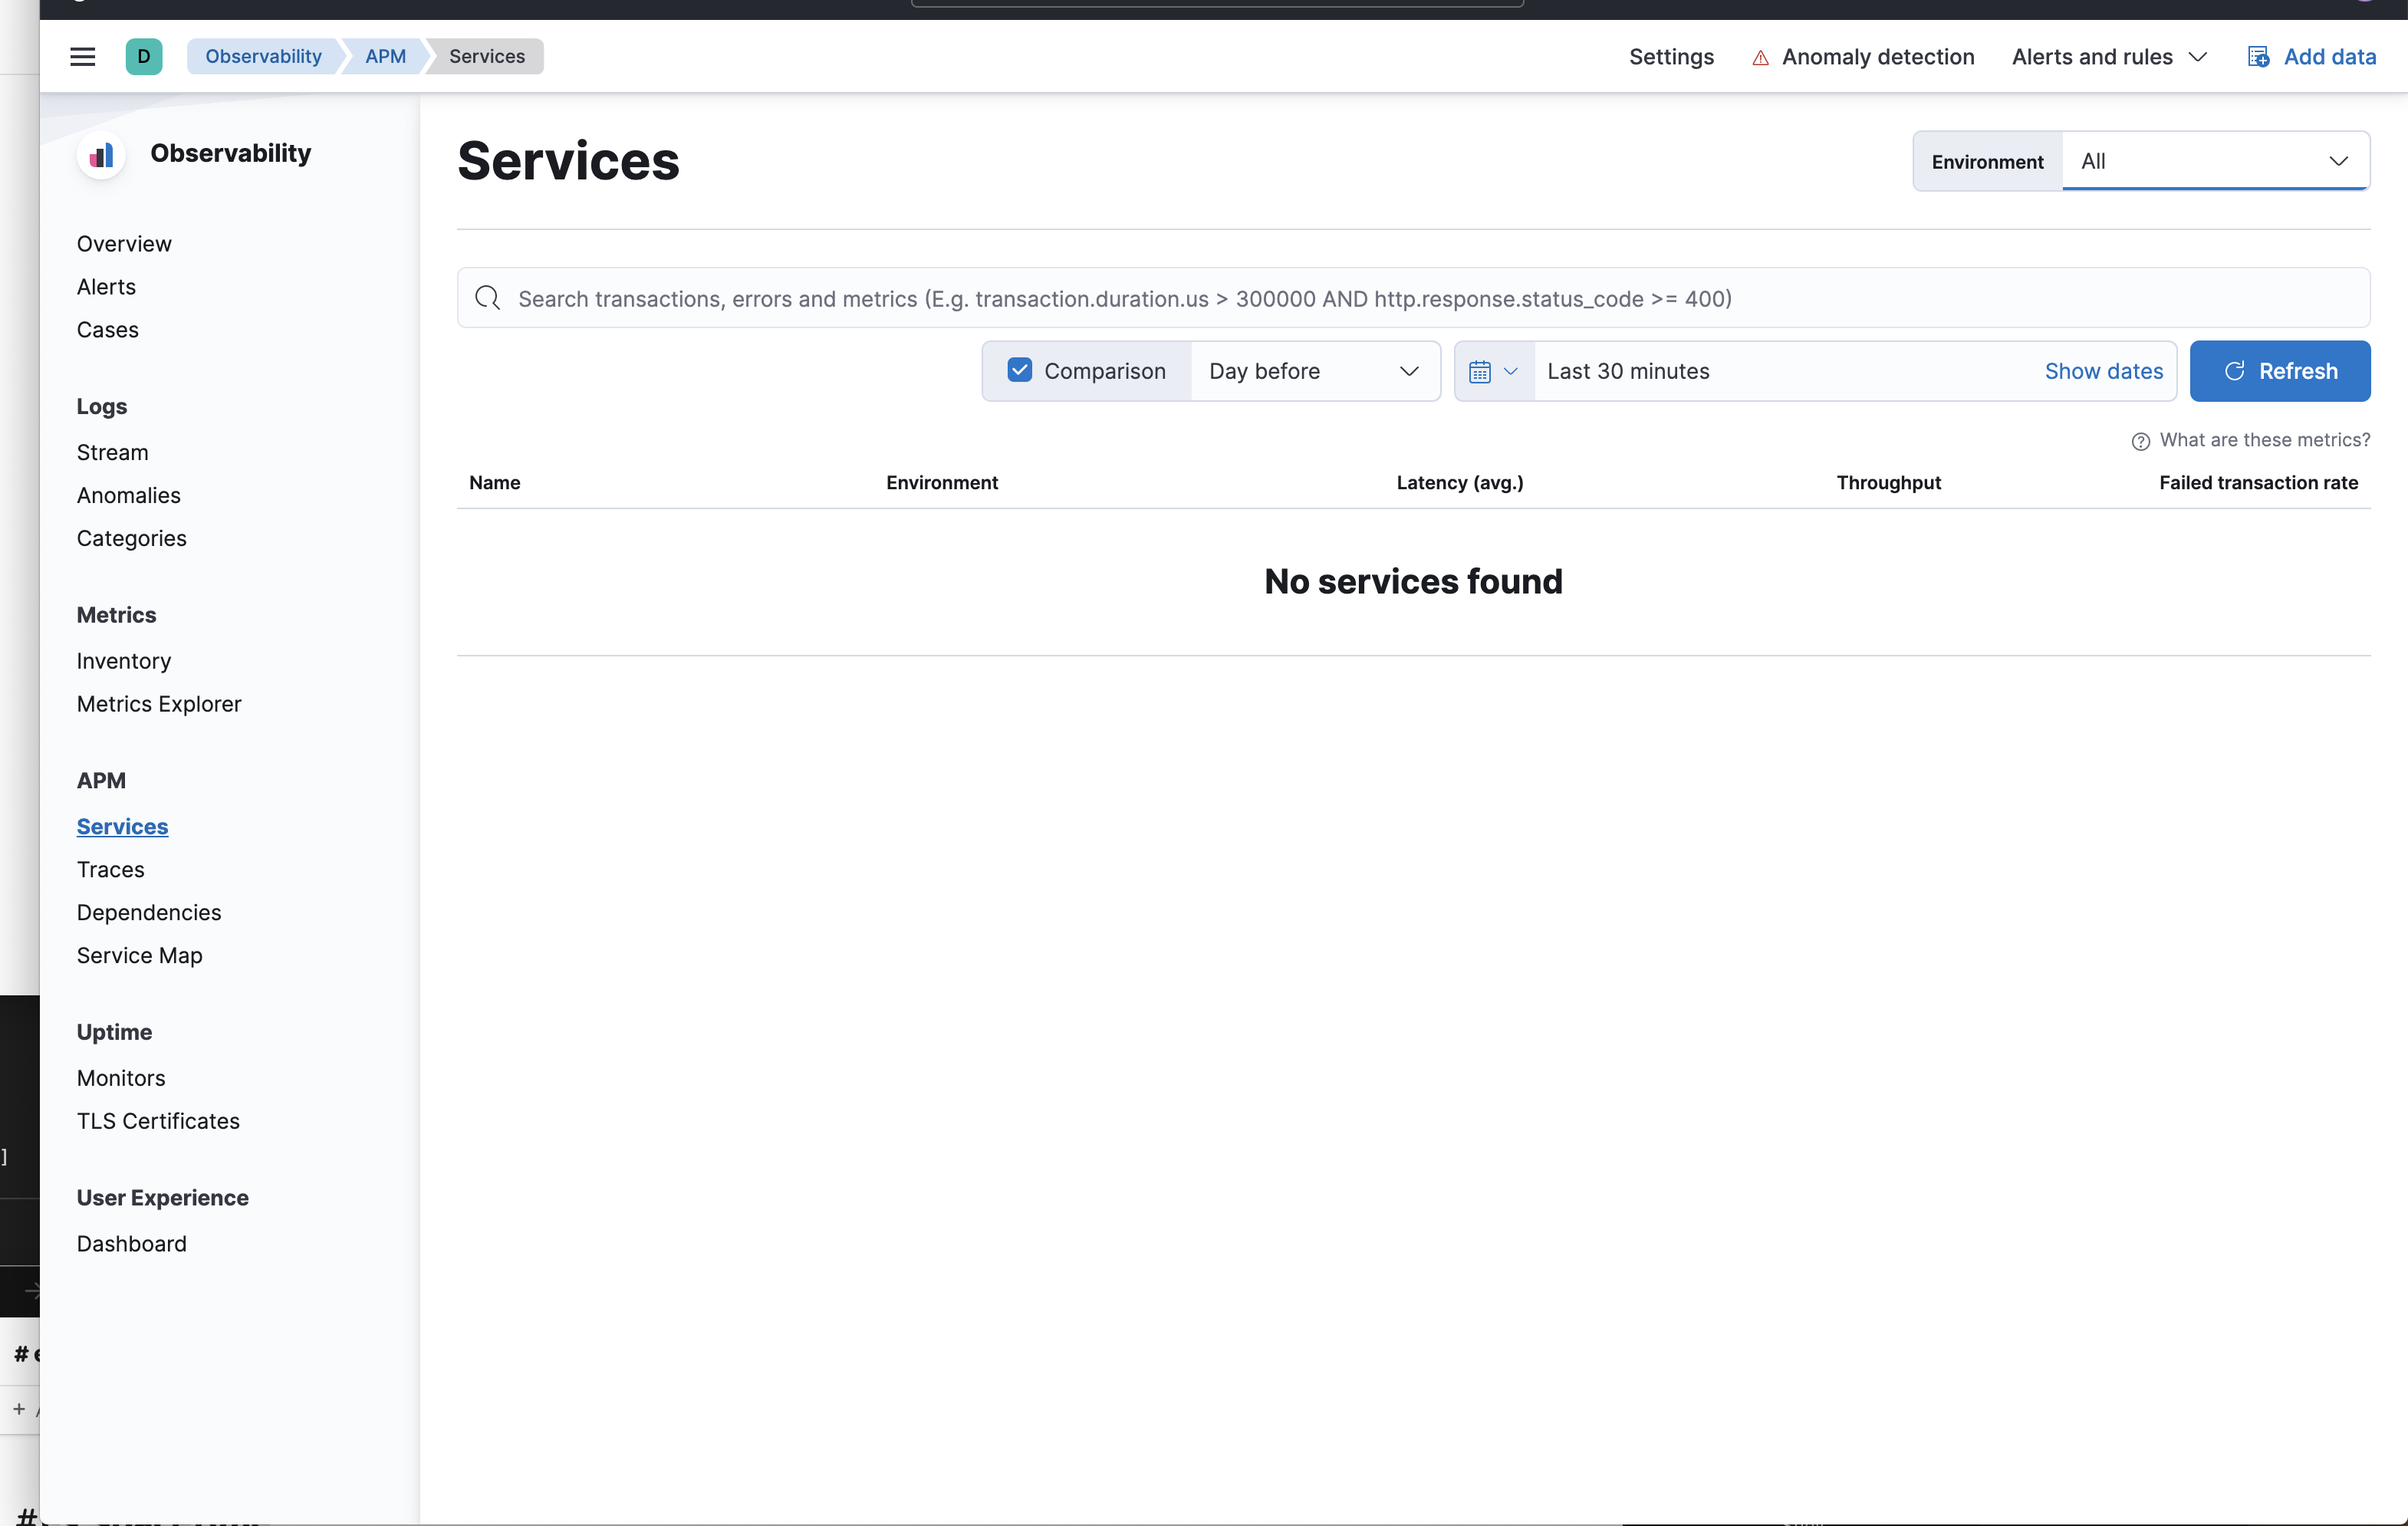The image size is (2408, 1526).
Task: Click the Failed transaction rate column header
Action: point(2258,483)
